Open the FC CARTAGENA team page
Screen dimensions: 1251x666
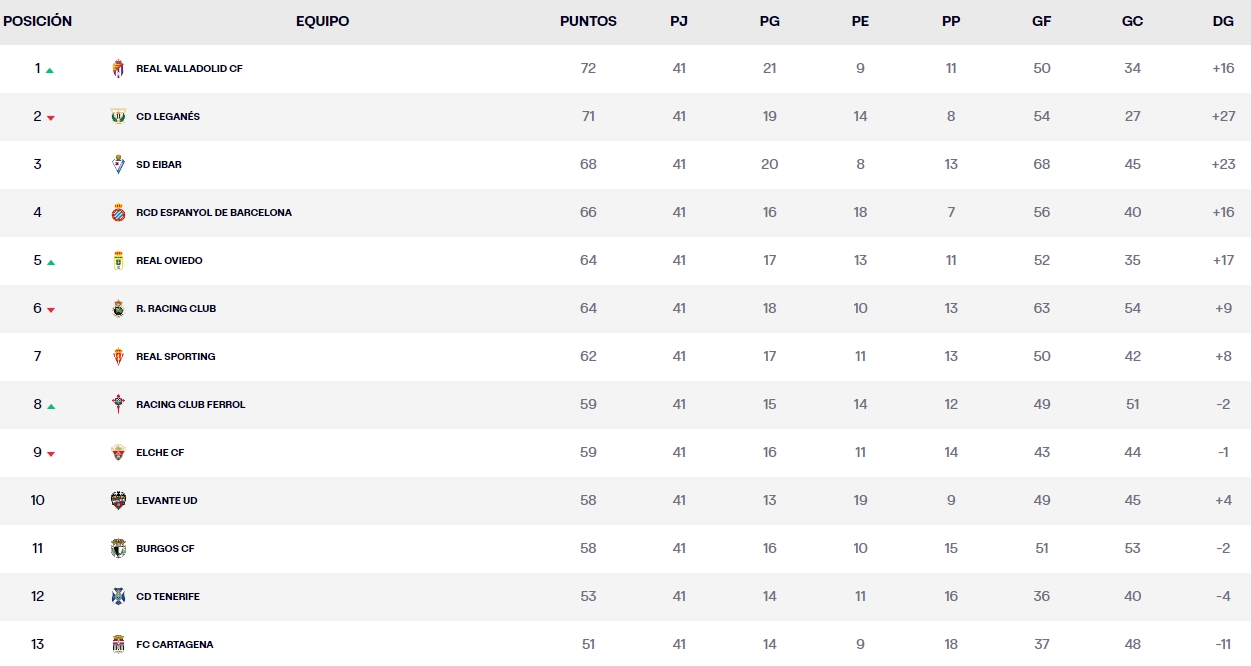pos(175,644)
